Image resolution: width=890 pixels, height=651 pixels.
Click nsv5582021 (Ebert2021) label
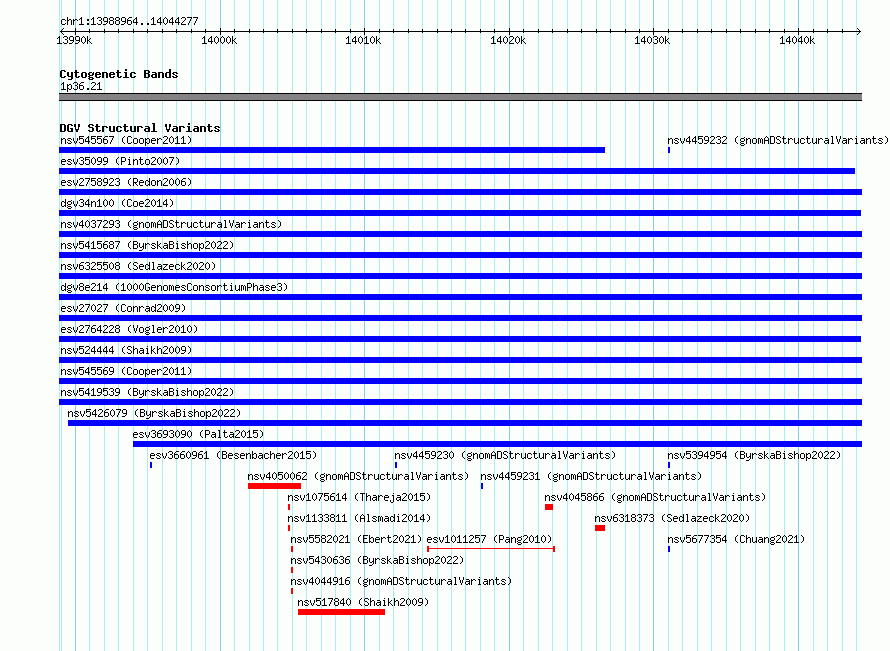tap(356, 539)
